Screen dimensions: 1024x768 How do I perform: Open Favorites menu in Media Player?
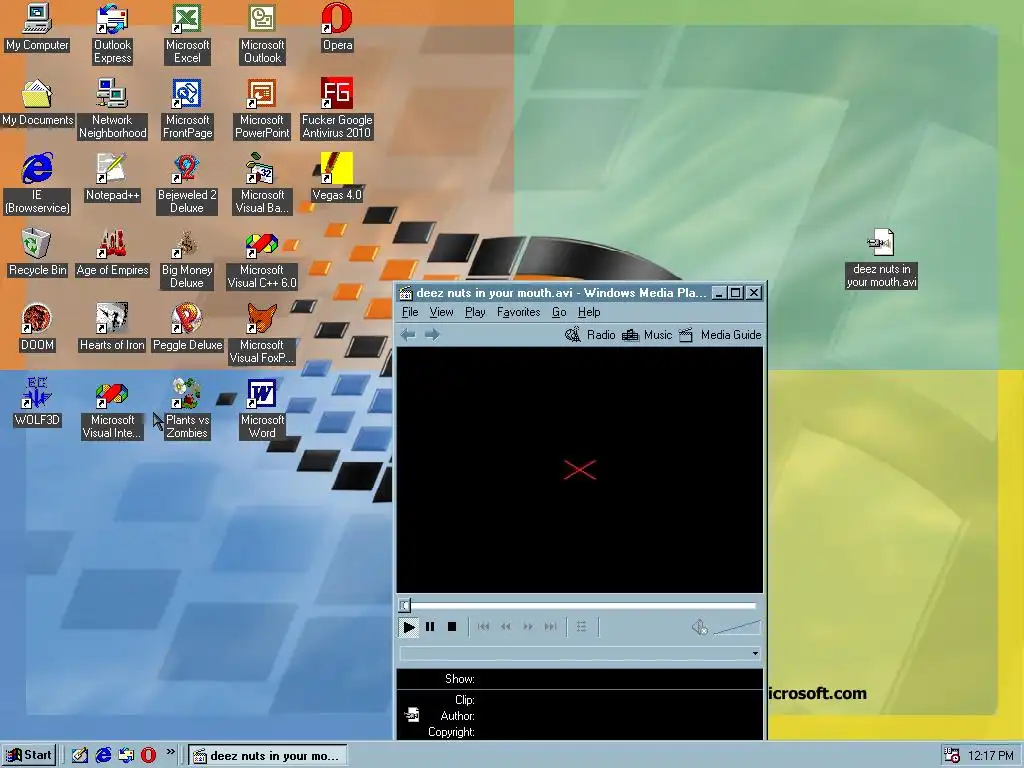click(519, 312)
